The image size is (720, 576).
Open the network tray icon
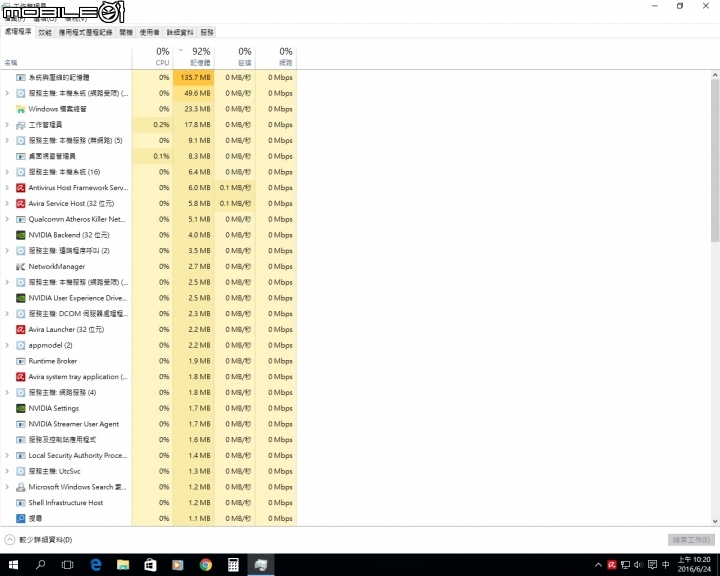click(625, 565)
